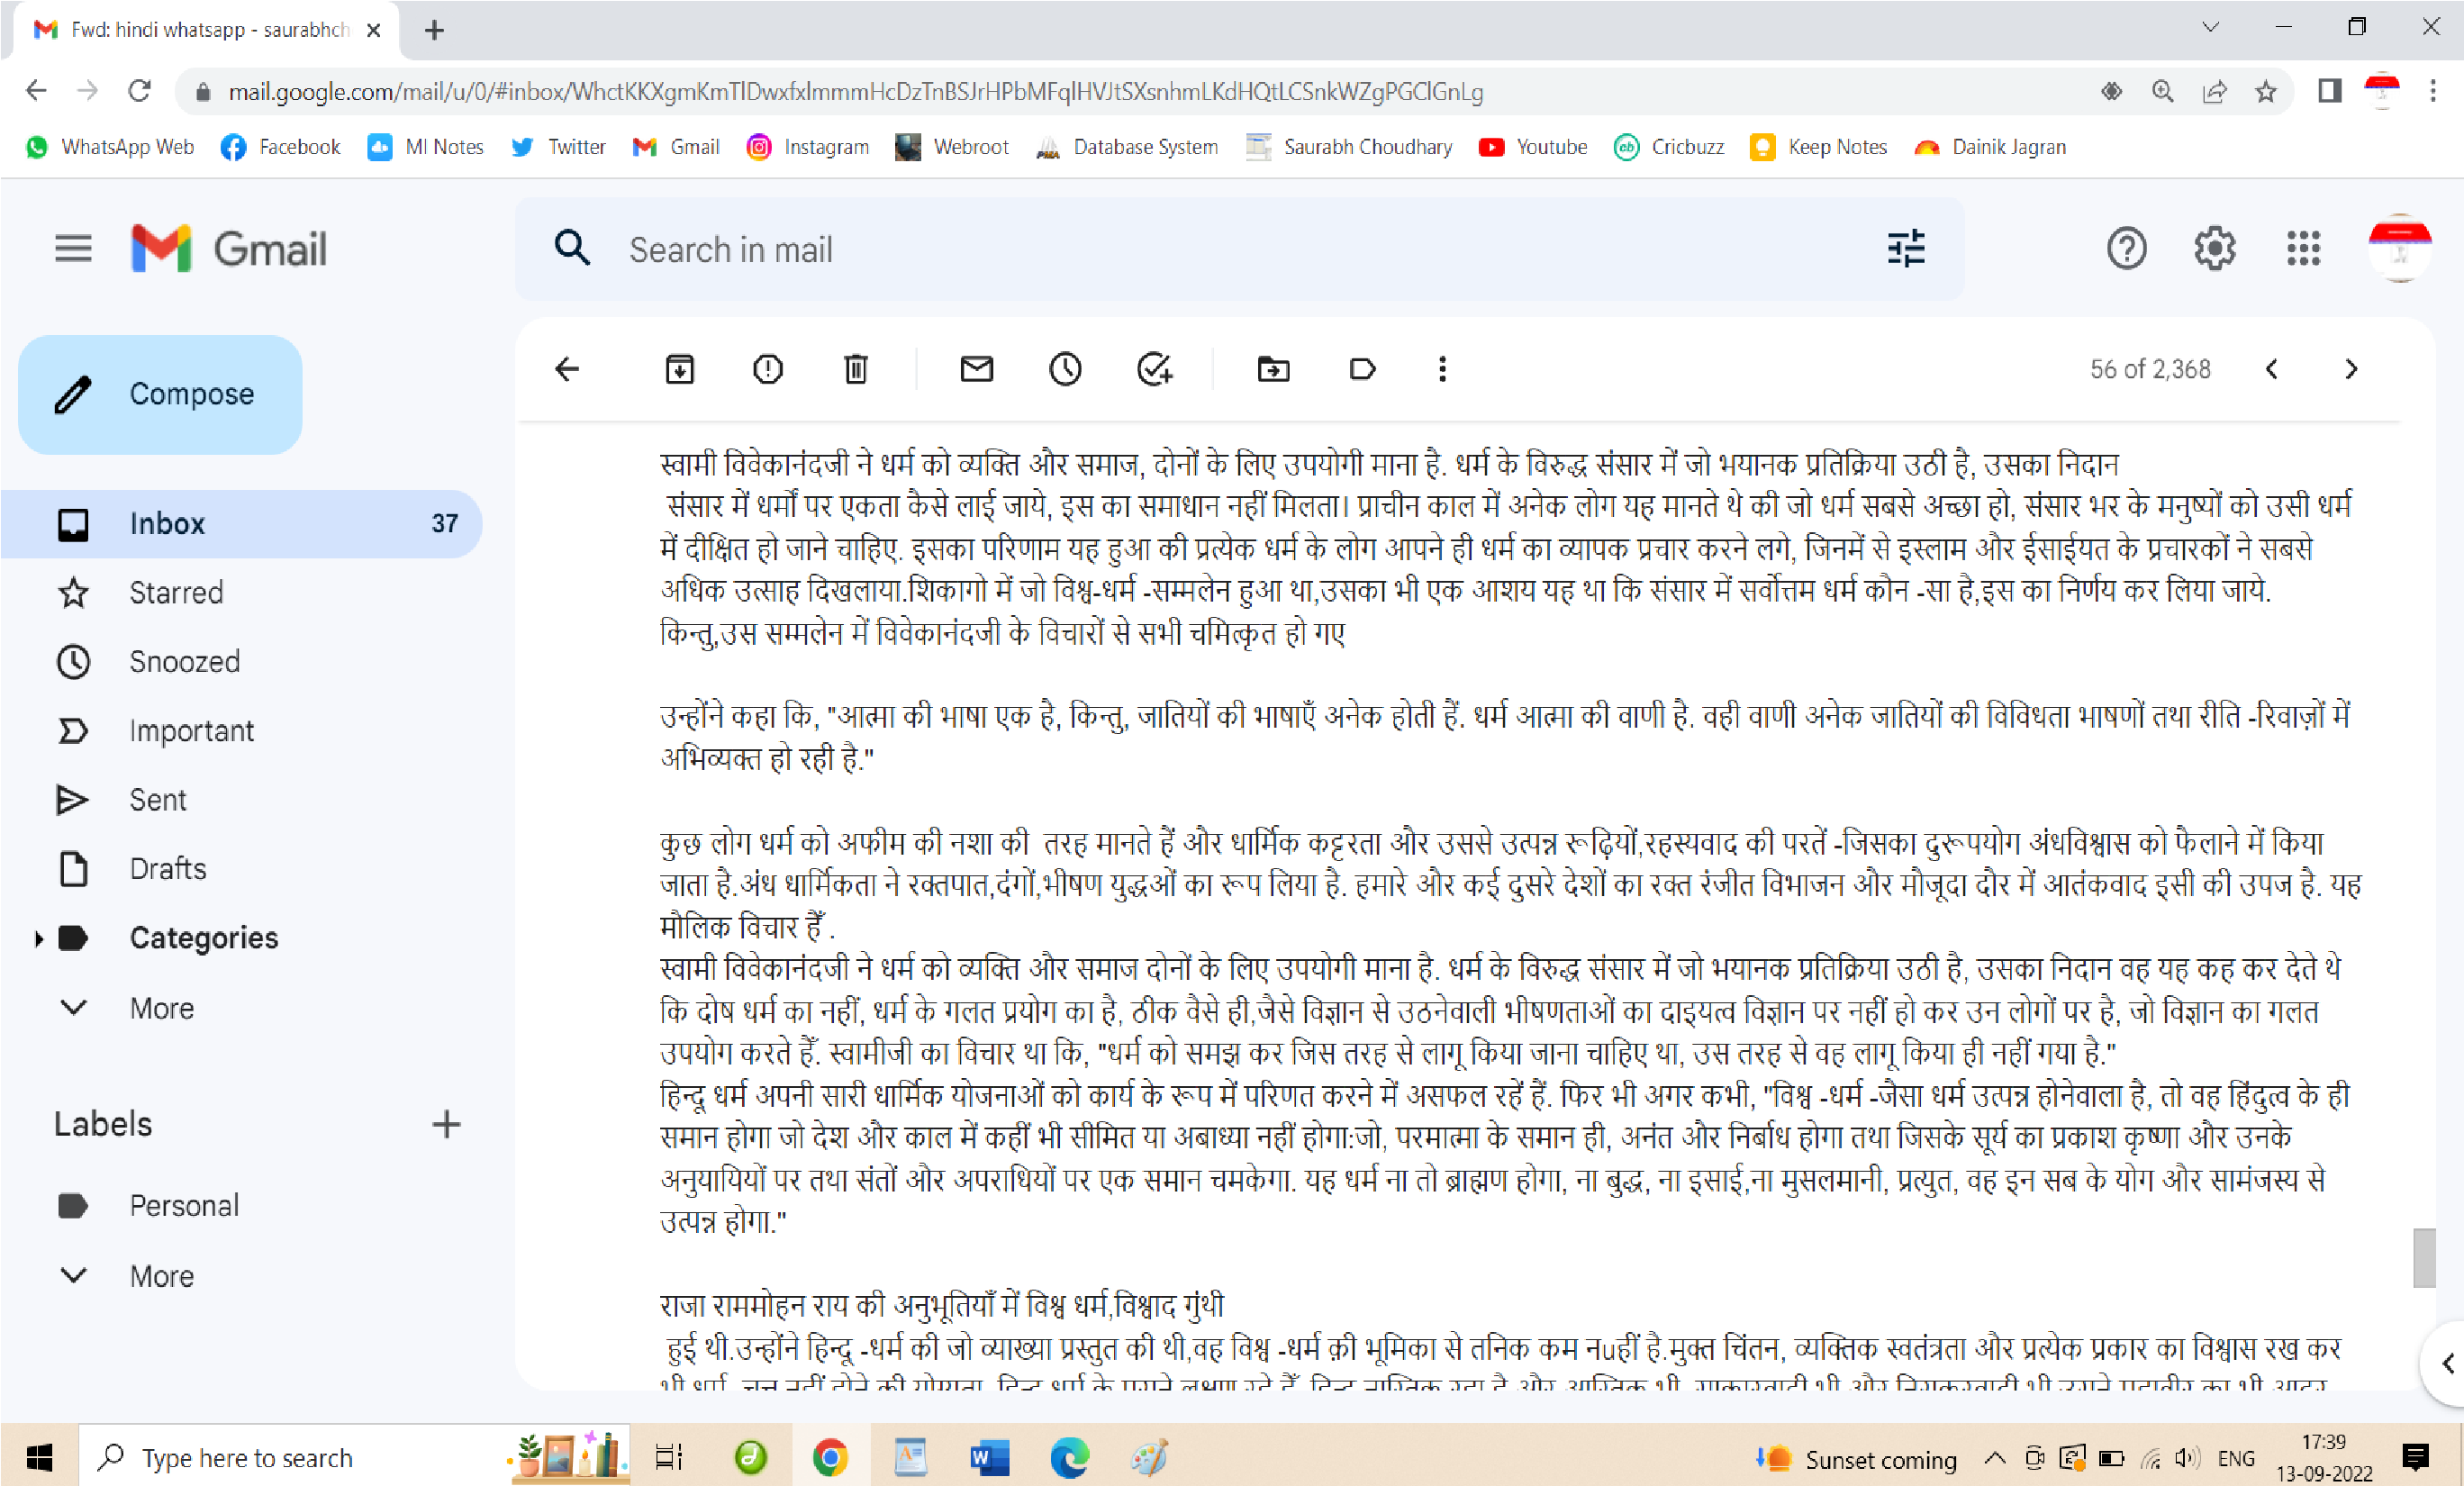Open the Inbox folder
This screenshot has height=1486, width=2464.
(x=241, y=524)
